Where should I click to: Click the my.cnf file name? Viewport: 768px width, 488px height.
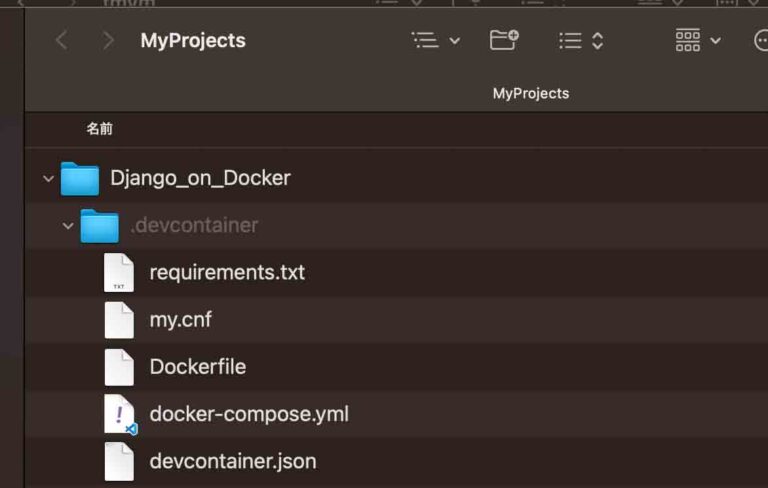click(181, 320)
